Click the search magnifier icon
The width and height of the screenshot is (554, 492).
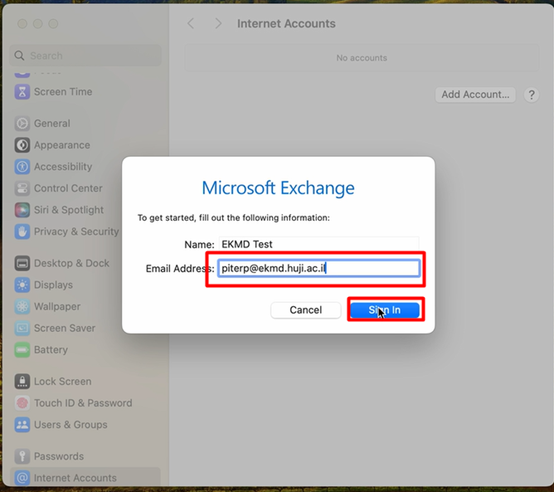pos(19,55)
